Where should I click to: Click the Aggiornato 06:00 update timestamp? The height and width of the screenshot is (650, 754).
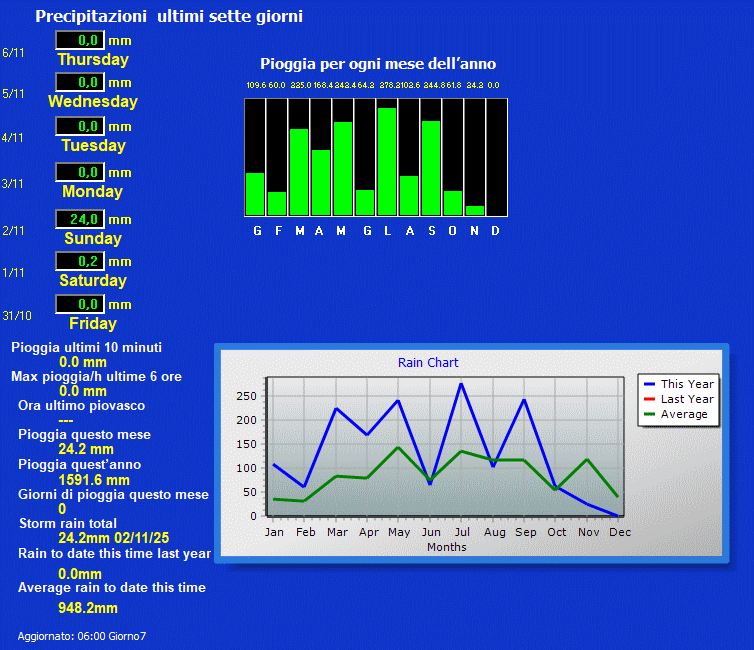[x=82, y=636]
